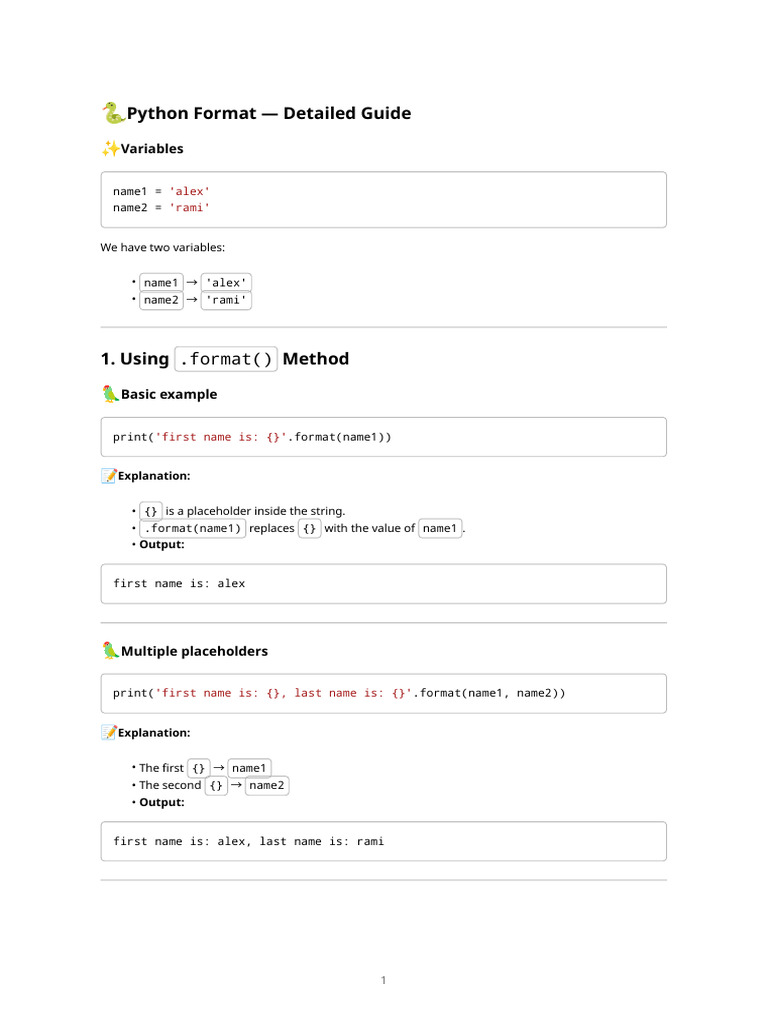The height and width of the screenshot is (1024, 768).
Task: Click the Multiple placeholders heading text
Action: click(x=195, y=651)
